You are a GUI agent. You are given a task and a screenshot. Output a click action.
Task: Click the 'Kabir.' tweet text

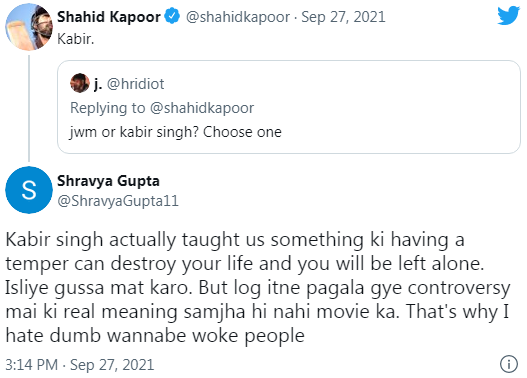(x=76, y=39)
